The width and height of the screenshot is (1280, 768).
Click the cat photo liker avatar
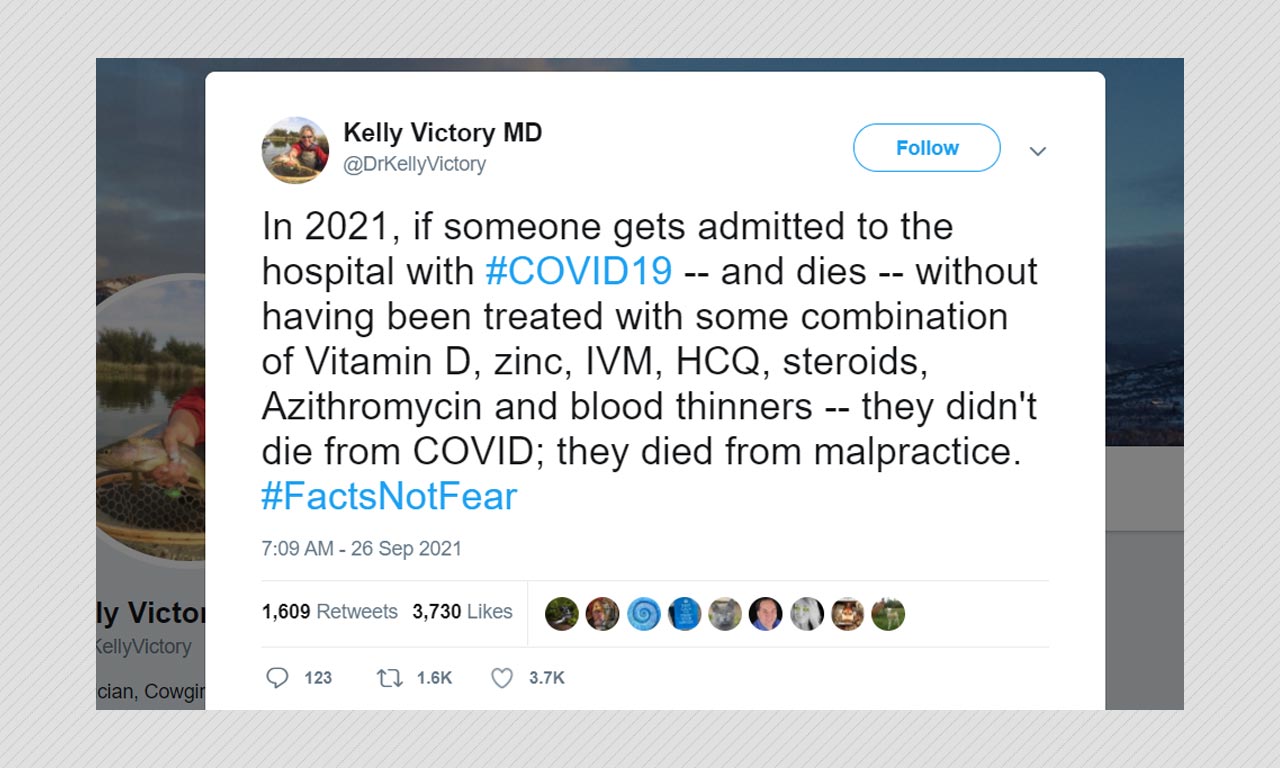click(x=725, y=613)
